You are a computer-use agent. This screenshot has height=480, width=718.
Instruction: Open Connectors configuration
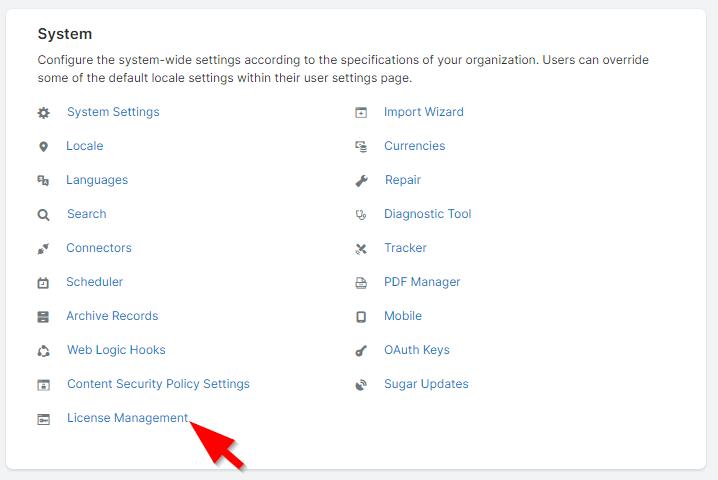(99, 248)
